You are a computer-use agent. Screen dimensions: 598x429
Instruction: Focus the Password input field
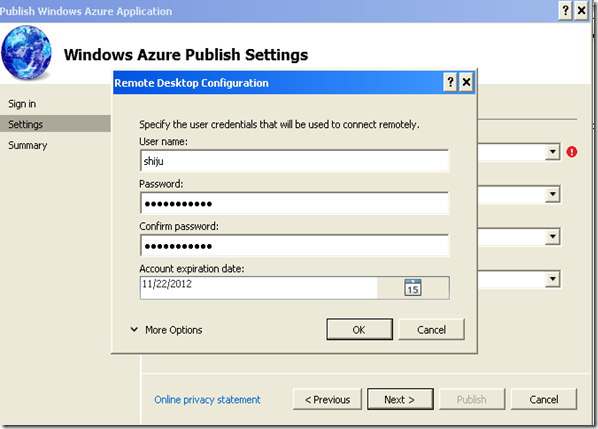(x=294, y=203)
